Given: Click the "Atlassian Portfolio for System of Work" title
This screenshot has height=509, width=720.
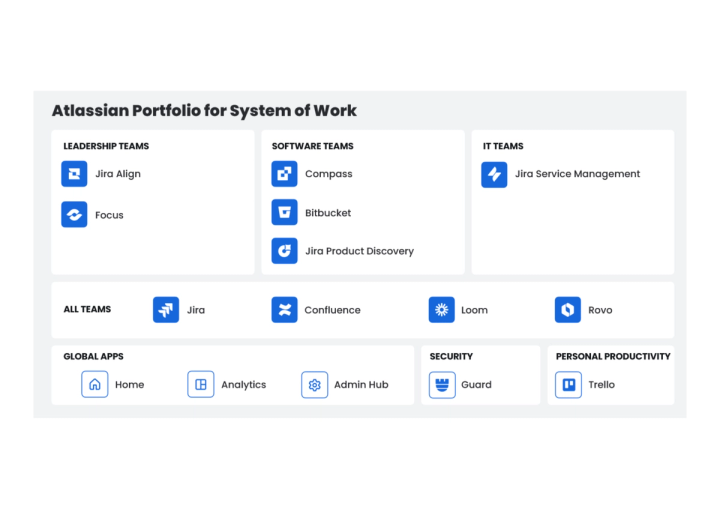Looking at the screenshot, I should click(x=204, y=111).
